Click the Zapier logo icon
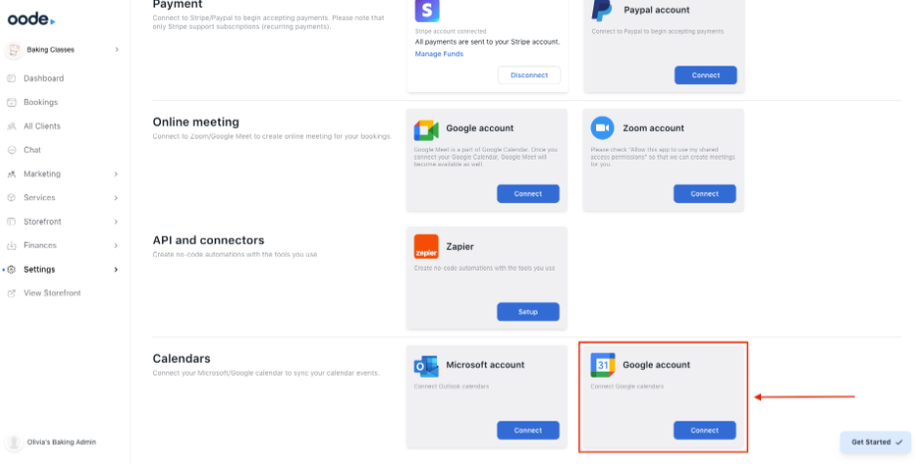The image size is (920, 464). 426,246
